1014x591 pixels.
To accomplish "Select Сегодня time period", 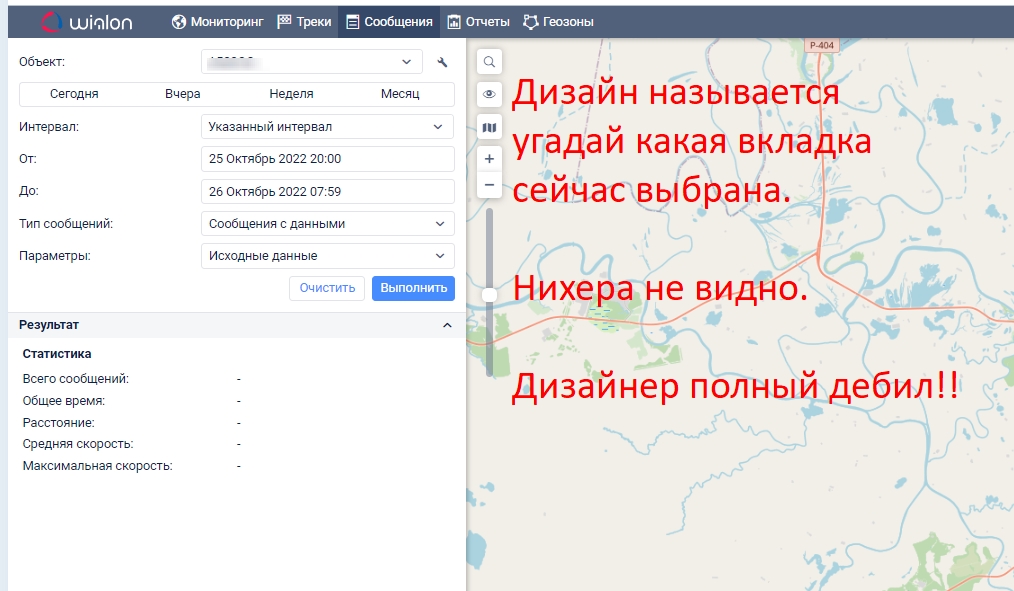I will pyautogui.click(x=74, y=94).
